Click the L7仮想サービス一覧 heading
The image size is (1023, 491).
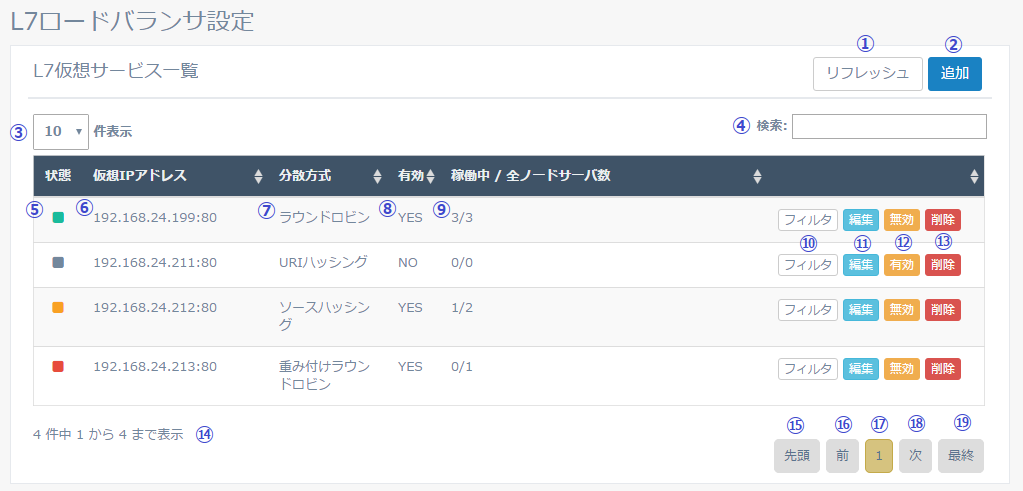(115, 70)
